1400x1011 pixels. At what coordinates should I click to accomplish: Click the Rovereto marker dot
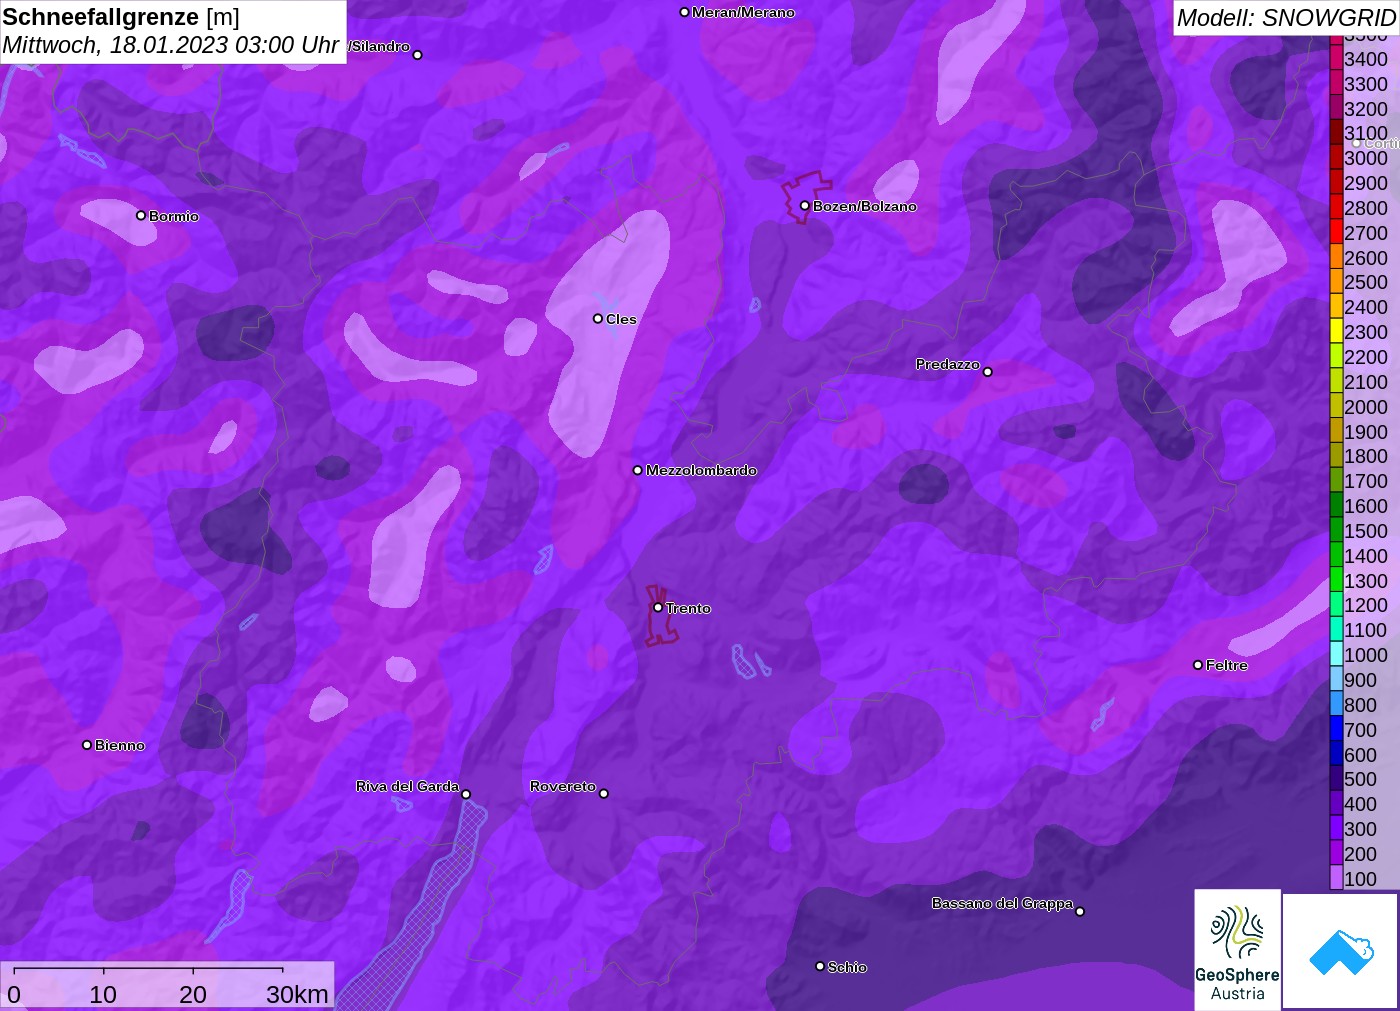[x=604, y=794]
